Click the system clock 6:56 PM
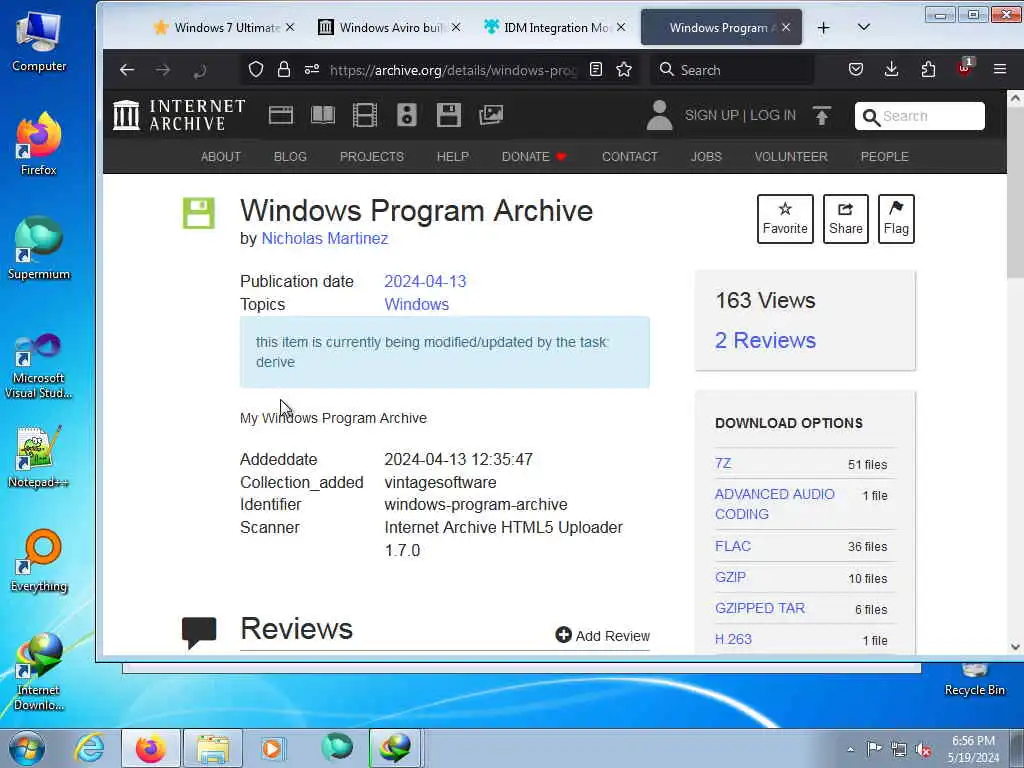The image size is (1024, 768). click(x=972, y=741)
